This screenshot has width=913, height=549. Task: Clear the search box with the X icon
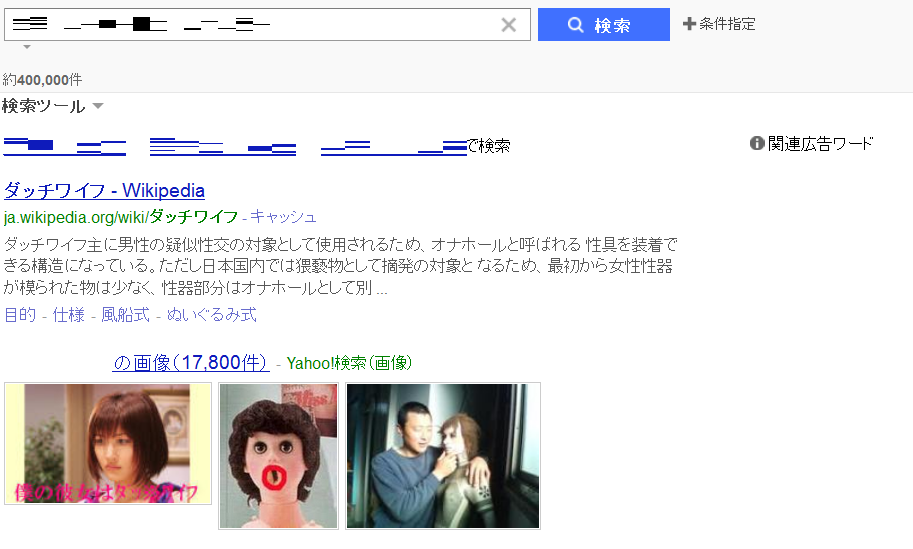pyautogui.click(x=508, y=25)
